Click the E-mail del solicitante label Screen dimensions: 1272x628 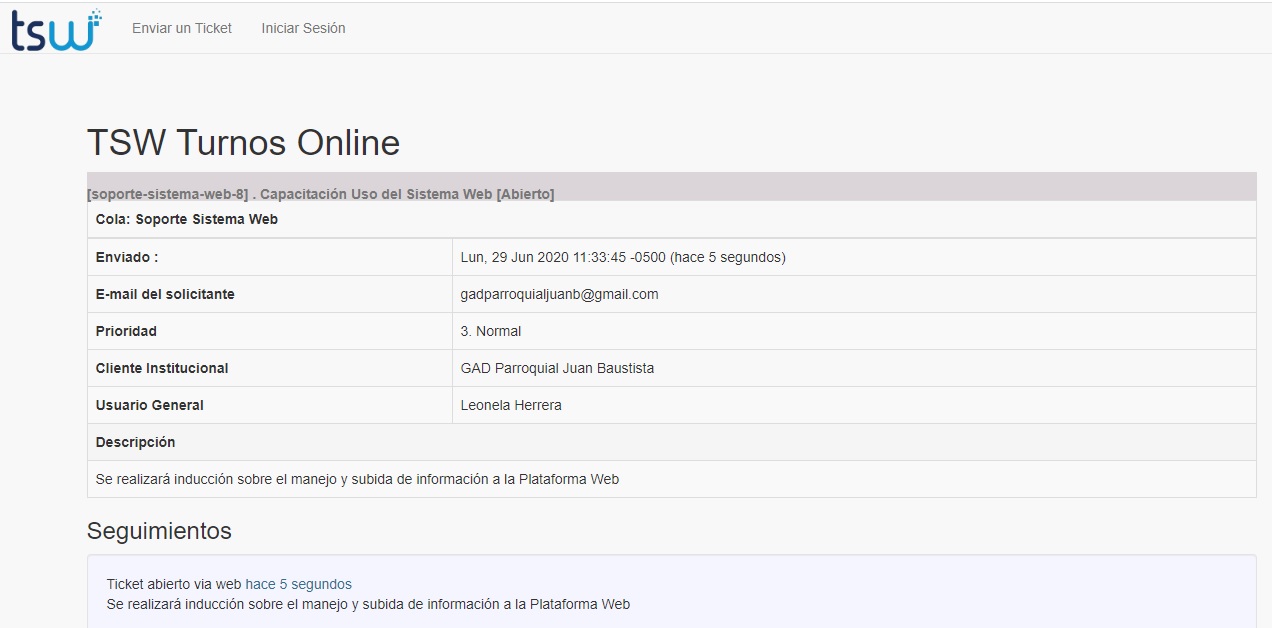tap(165, 294)
